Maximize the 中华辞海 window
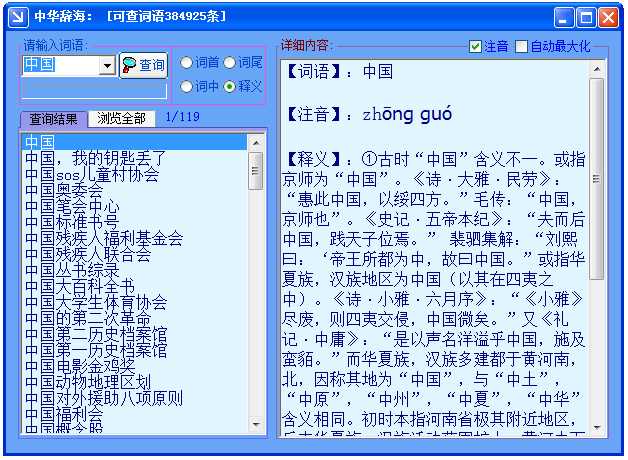Screen dimensions: 628x460 click(586, 18)
